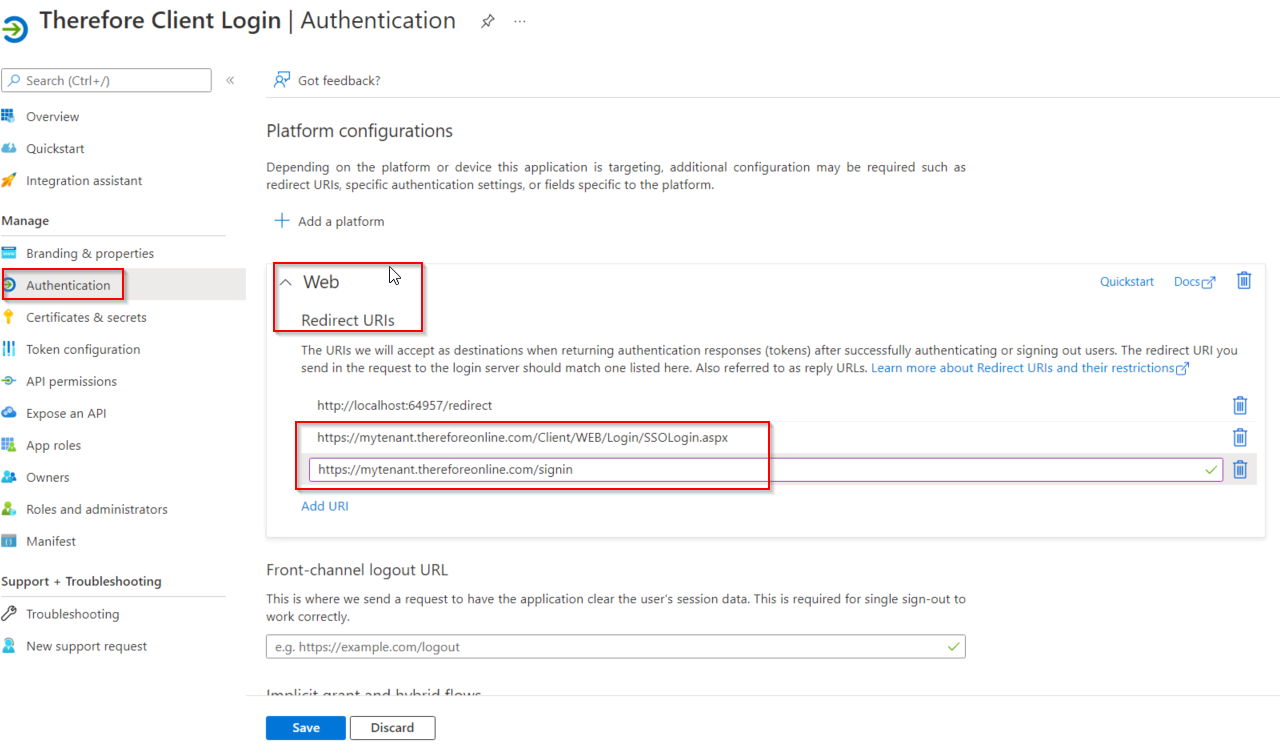The height and width of the screenshot is (753, 1280).
Task: Click Got feedback? link
Action: tap(339, 80)
